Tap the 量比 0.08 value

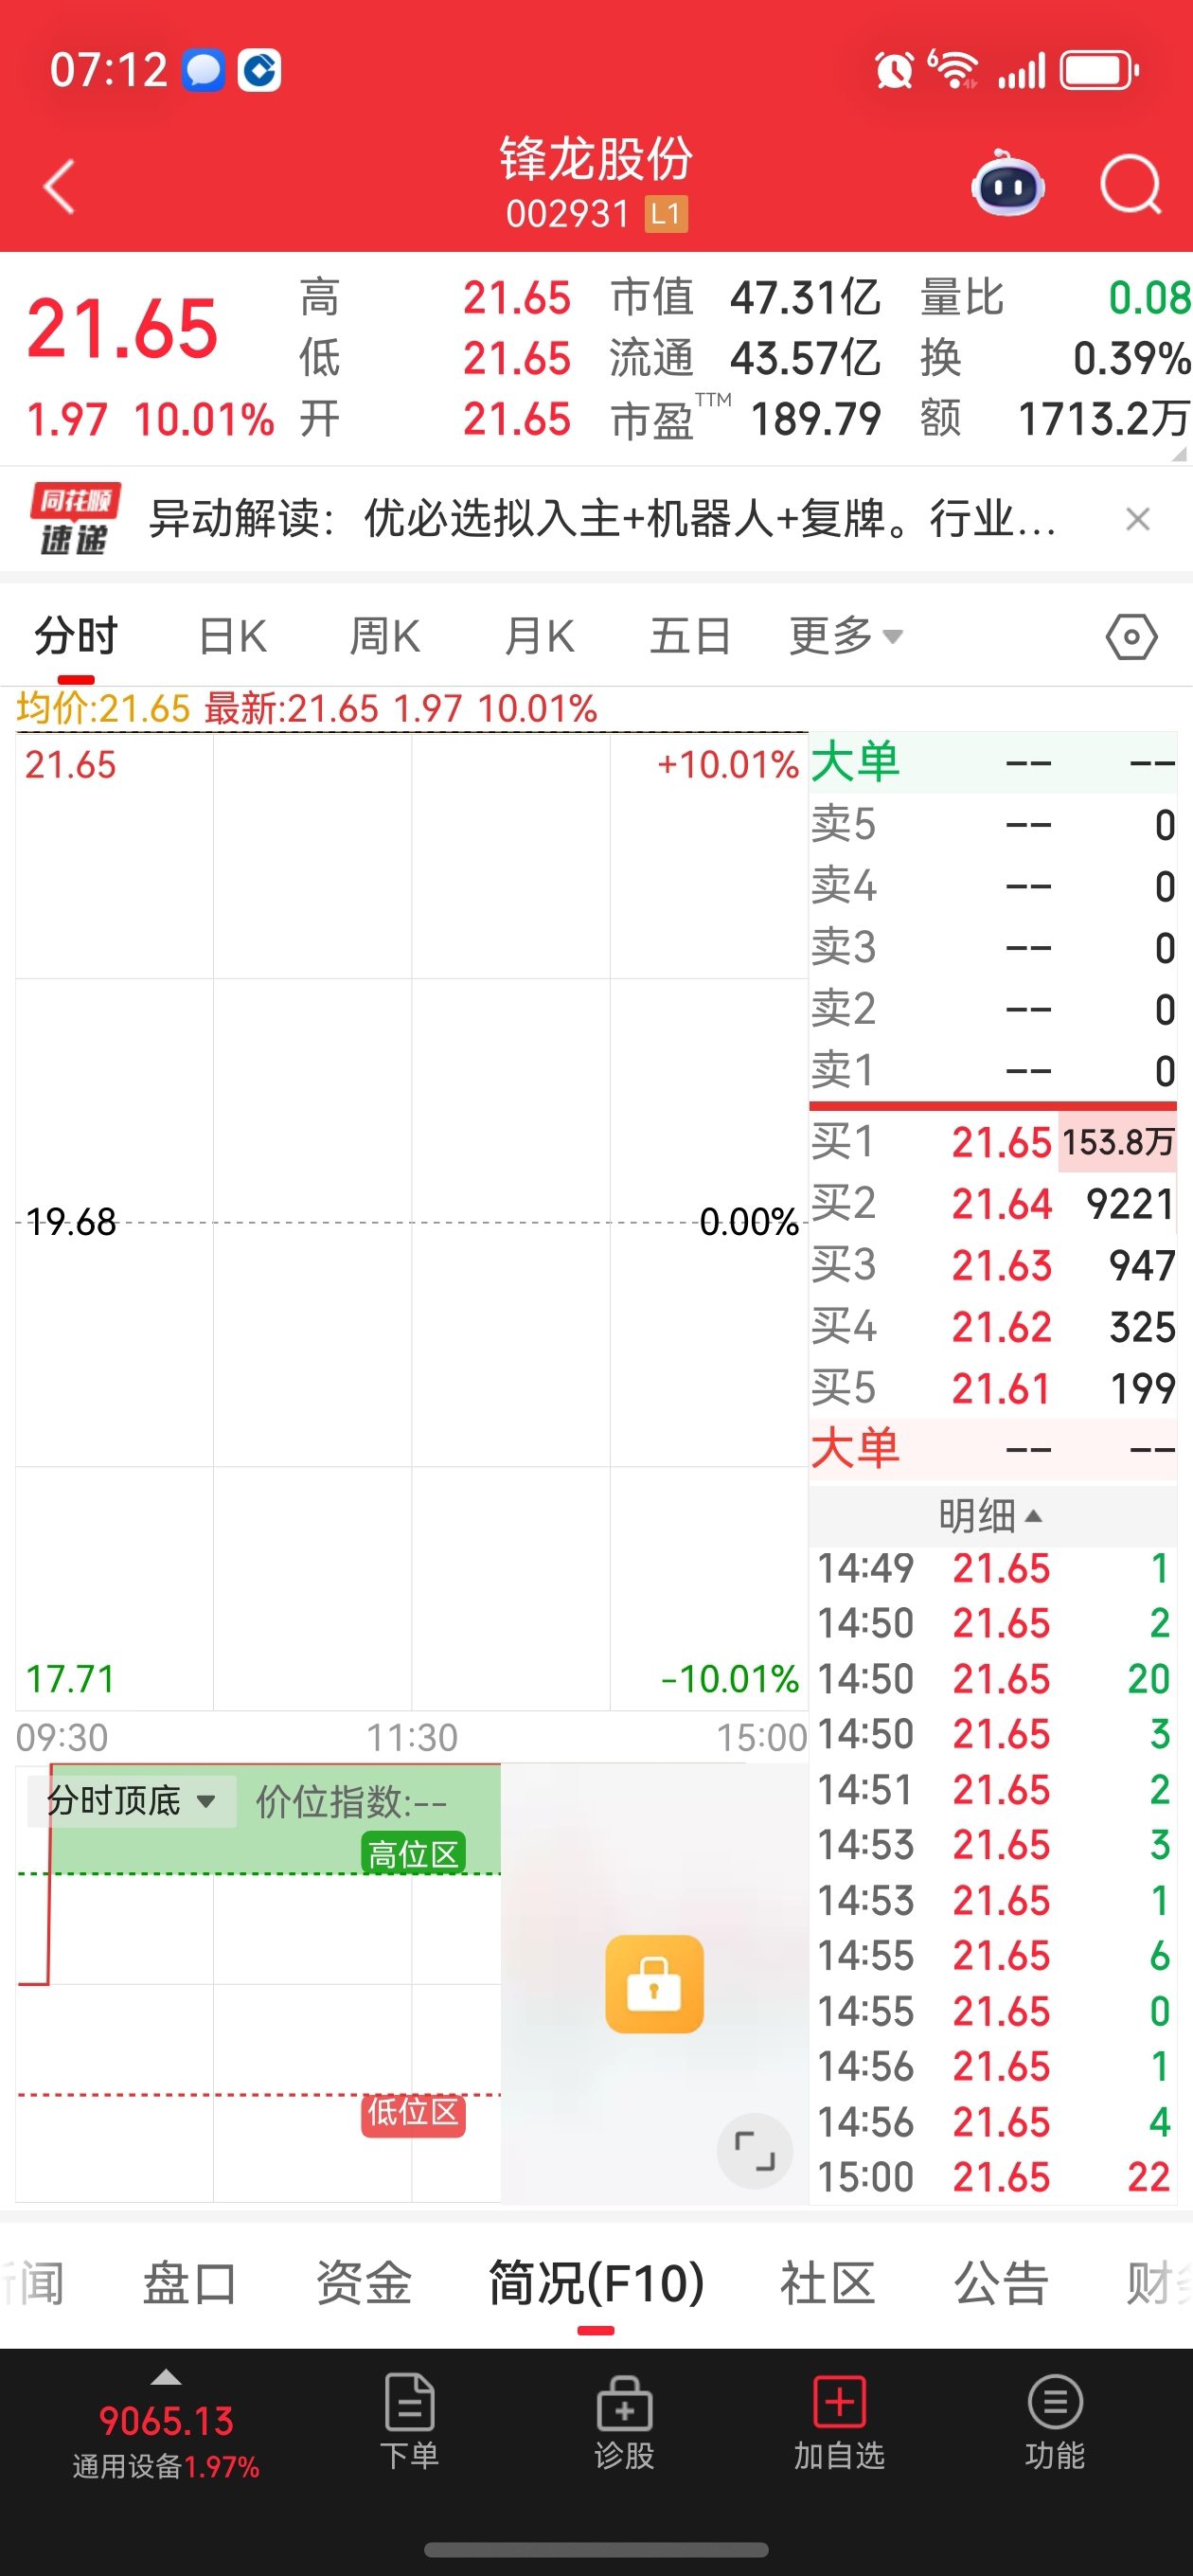(1149, 297)
